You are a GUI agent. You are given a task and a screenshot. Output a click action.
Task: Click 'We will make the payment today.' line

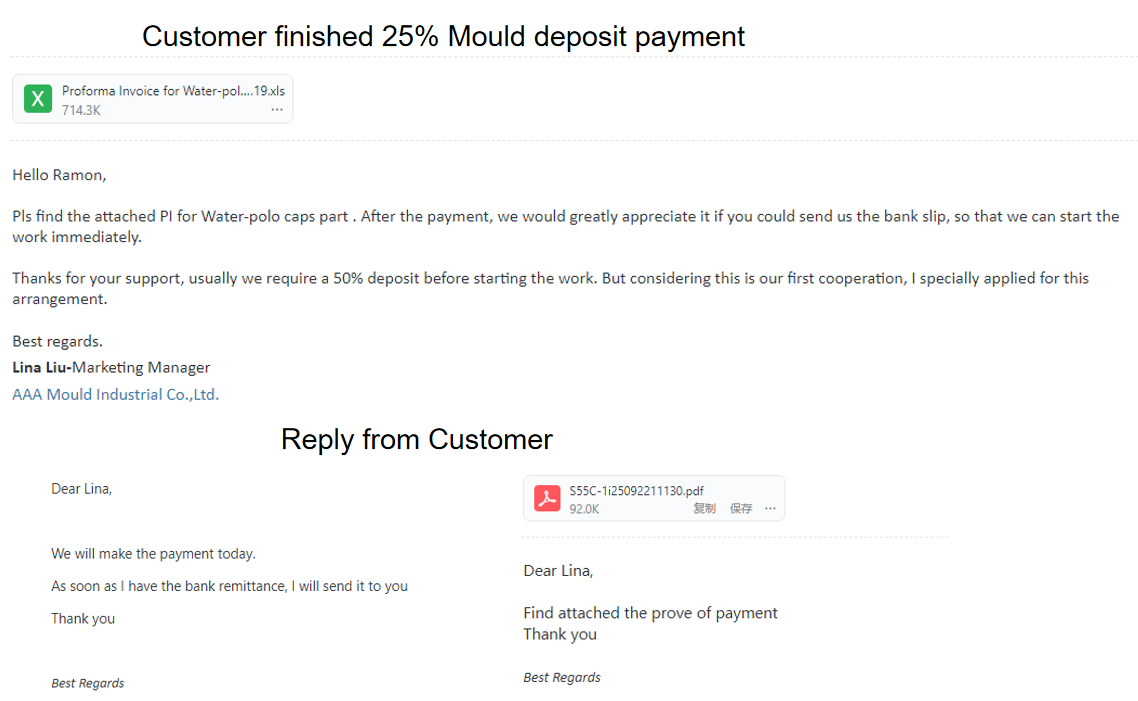tap(153, 553)
